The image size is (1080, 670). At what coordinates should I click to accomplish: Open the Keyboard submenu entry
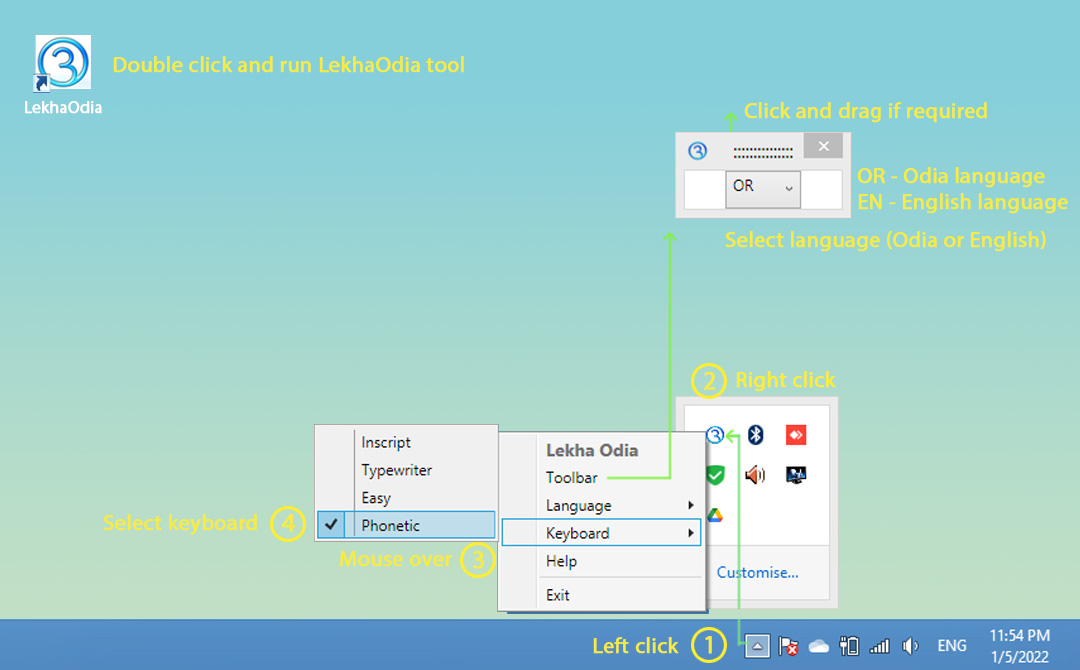[x=601, y=533]
